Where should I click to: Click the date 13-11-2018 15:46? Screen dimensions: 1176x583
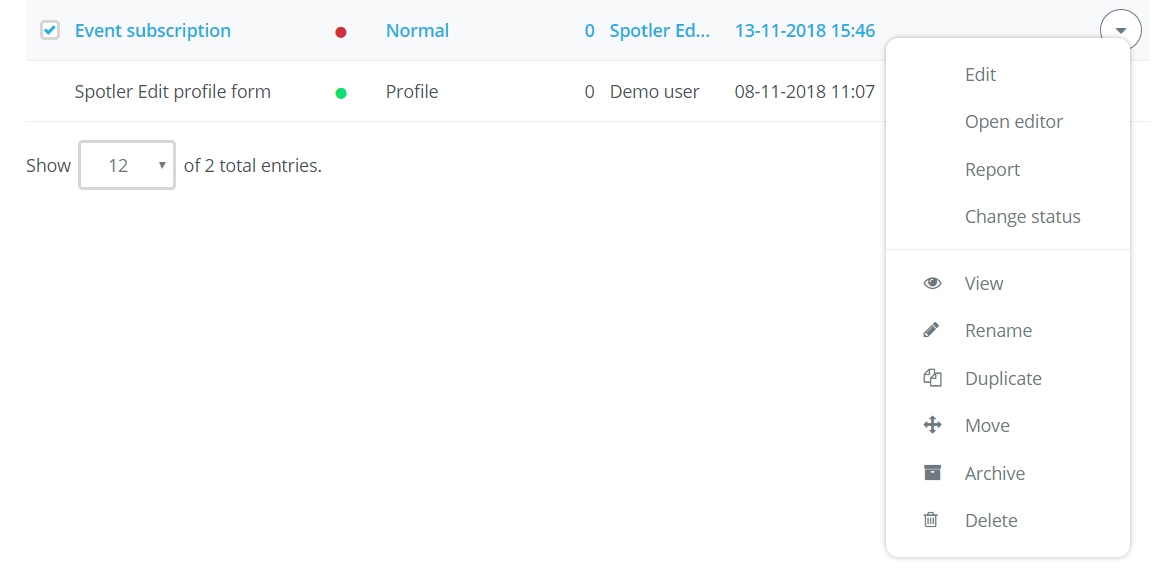click(805, 31)
